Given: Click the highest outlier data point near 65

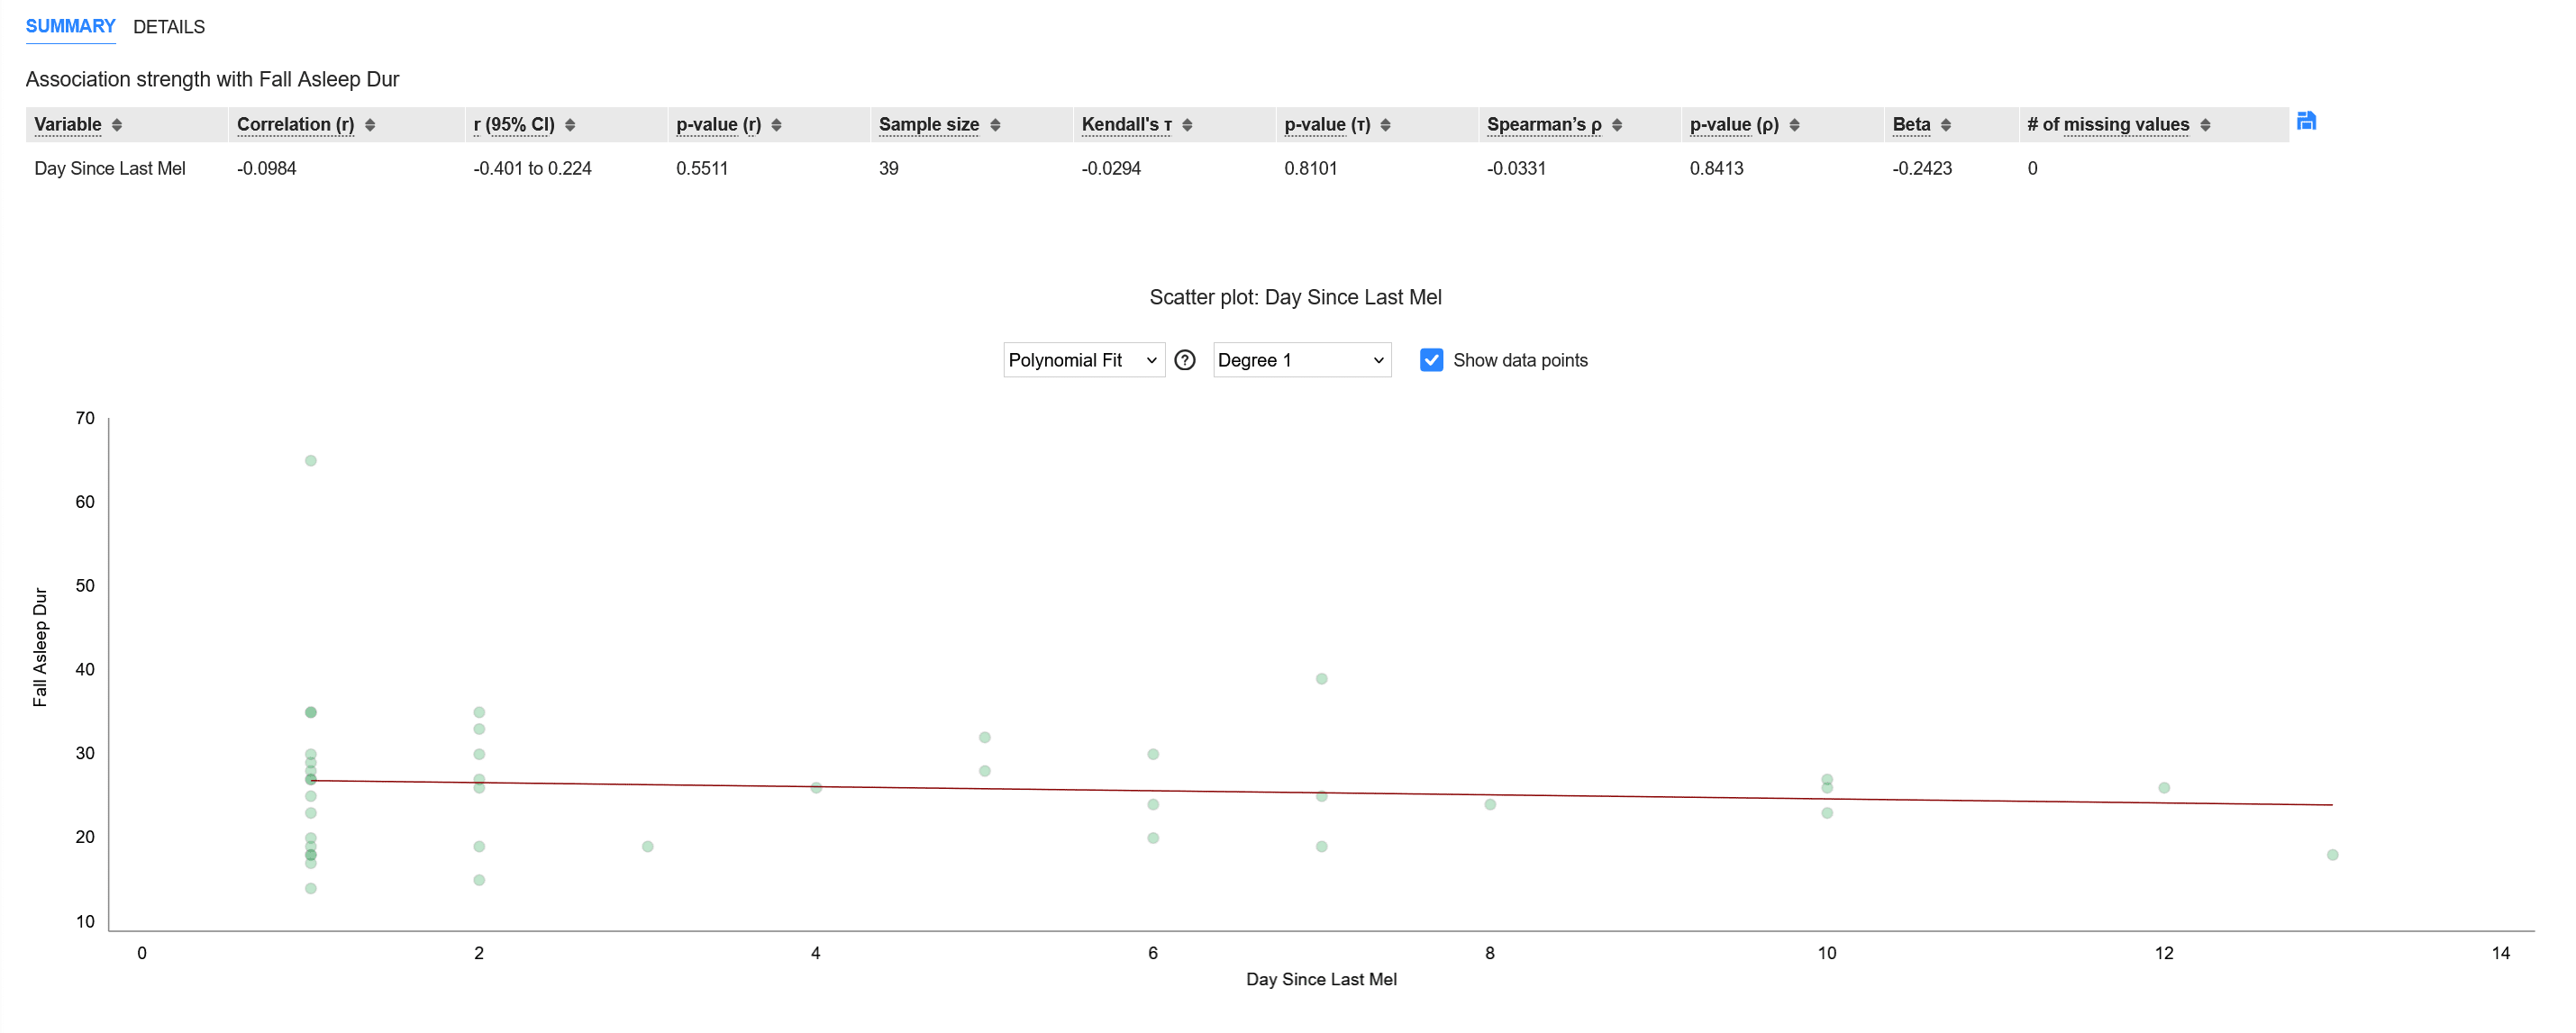Looking at the screenshot, I should tap(311, 461).
